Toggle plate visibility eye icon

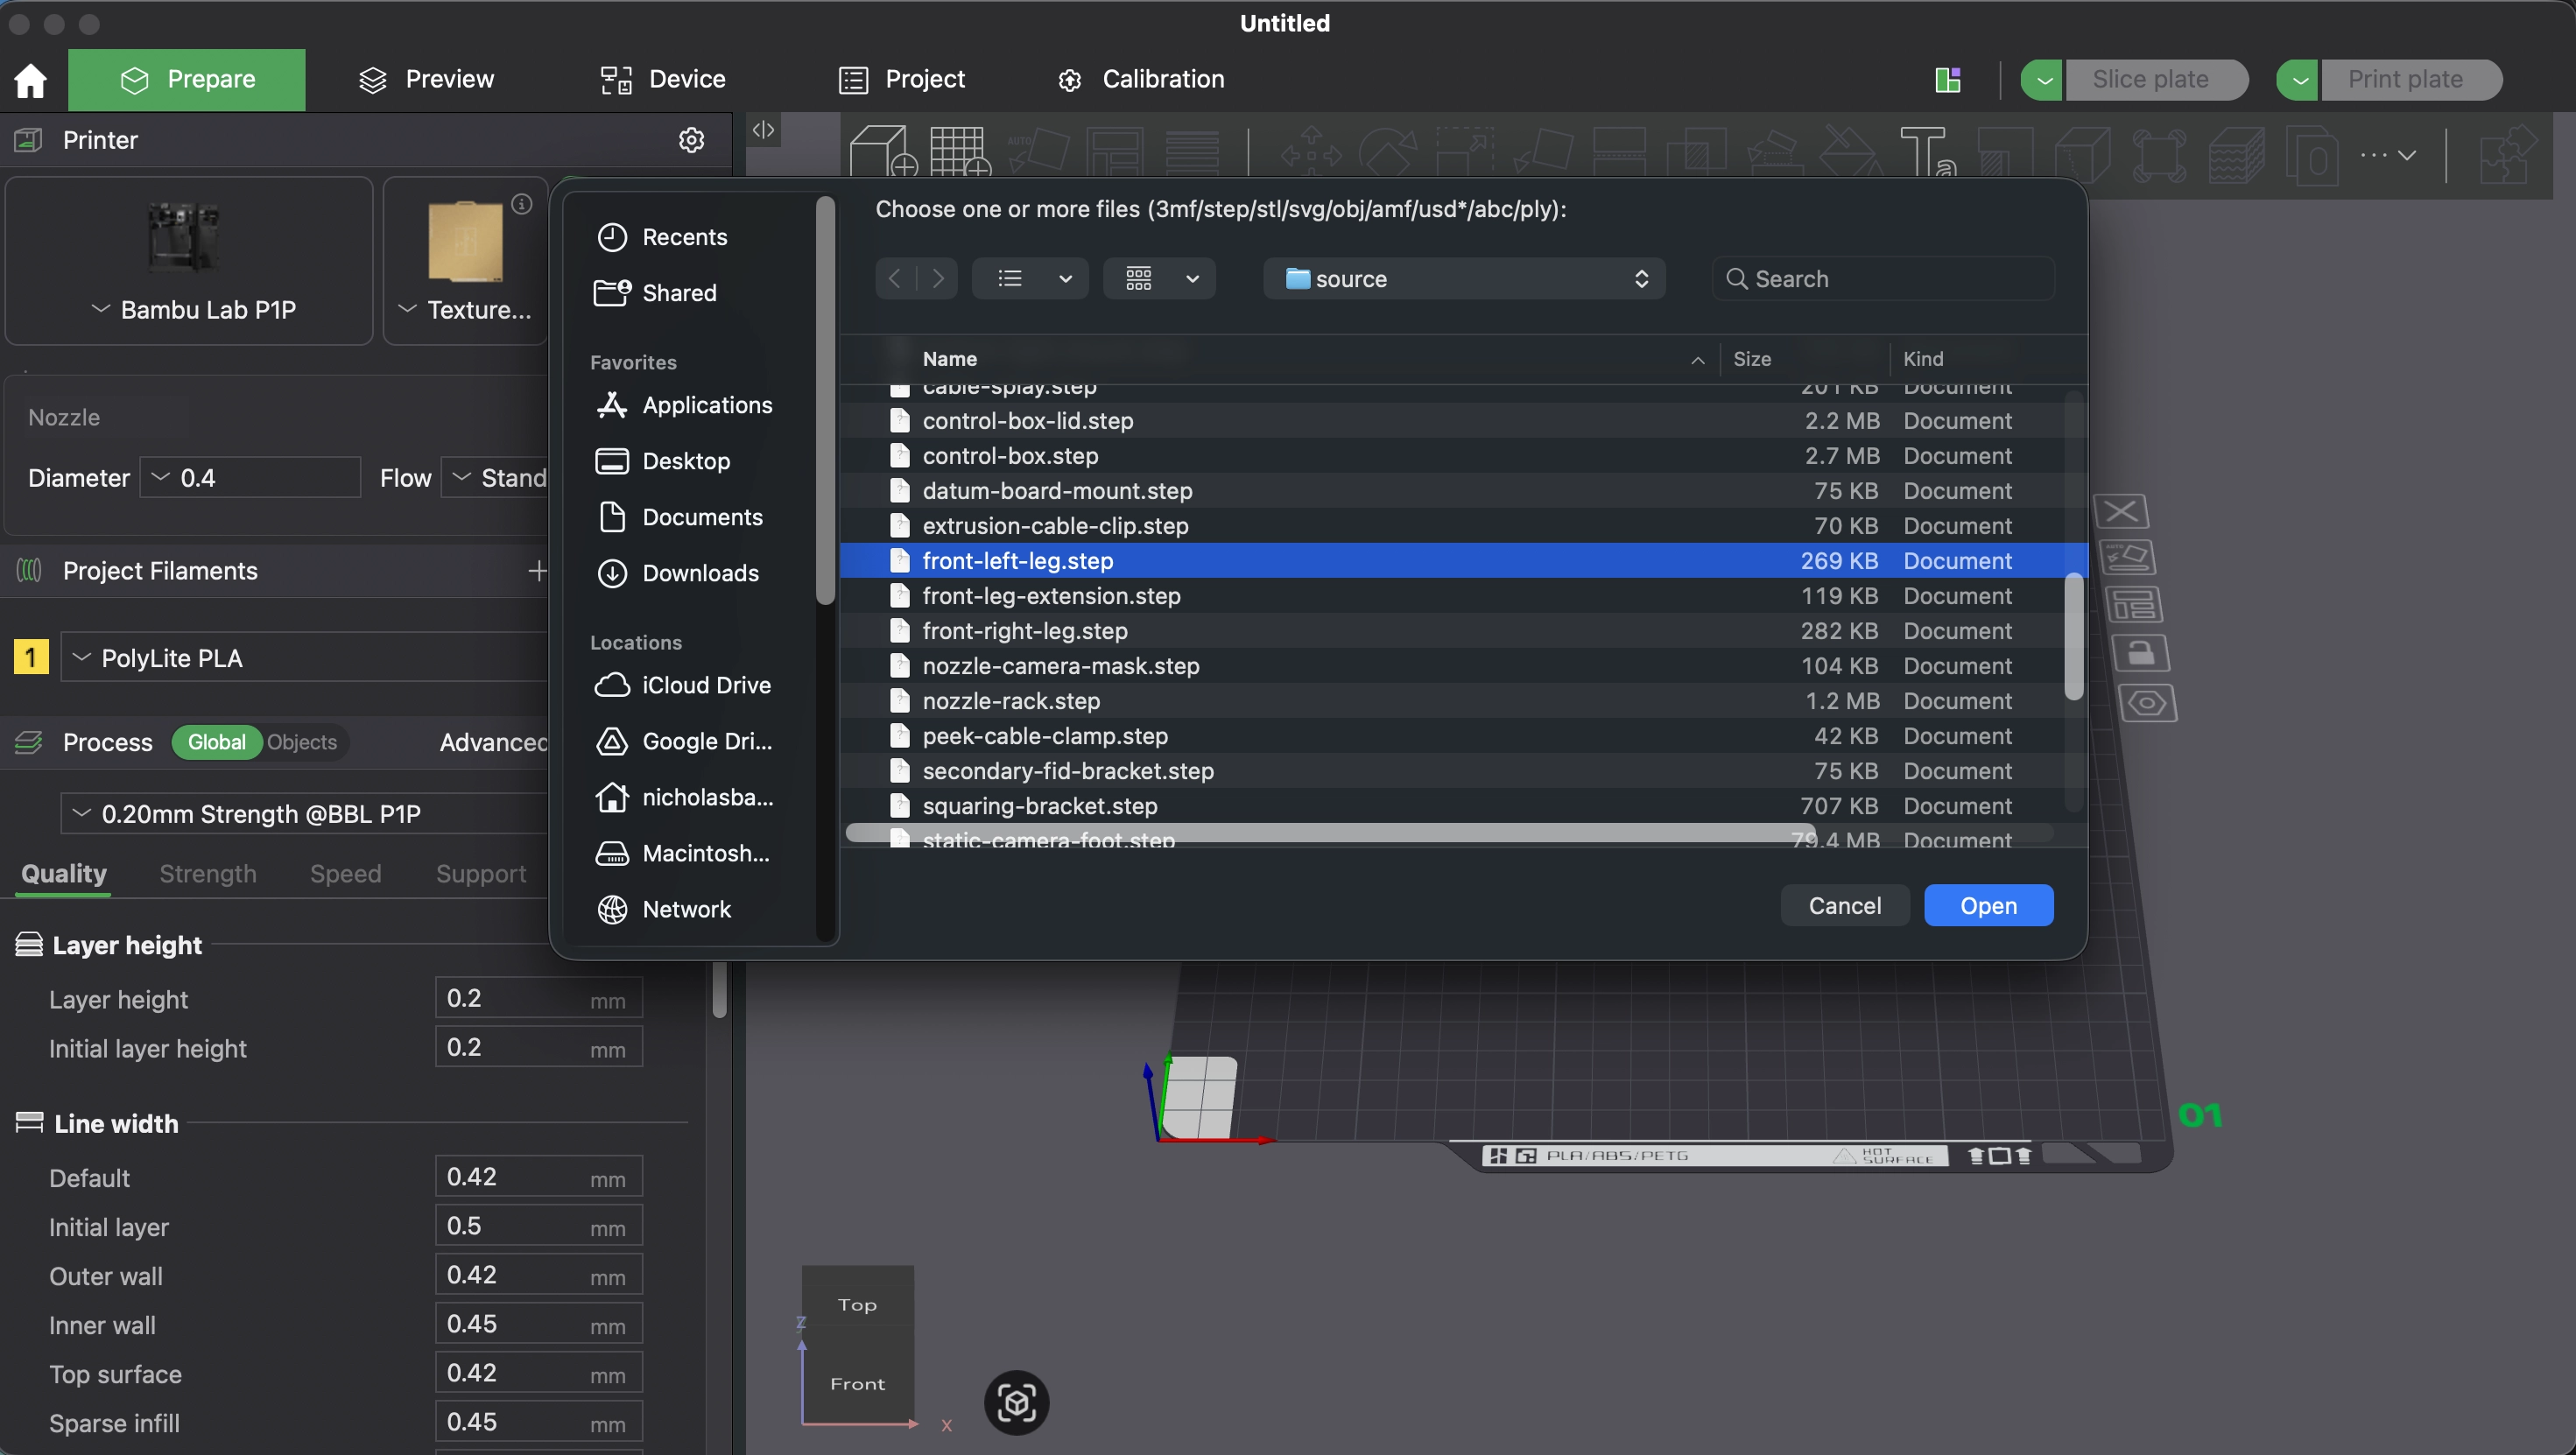point(2146,703)
